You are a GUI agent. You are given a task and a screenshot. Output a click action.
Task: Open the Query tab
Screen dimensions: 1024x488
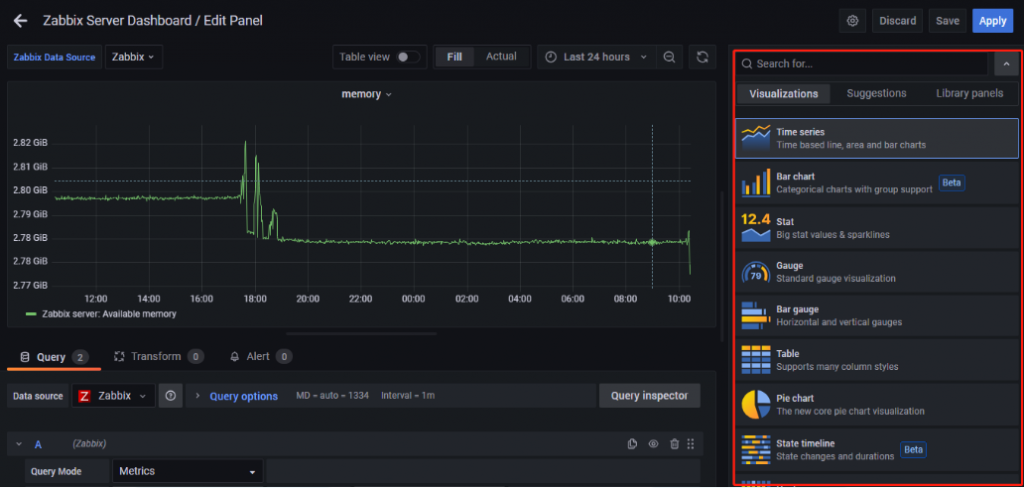pos(54,357)
